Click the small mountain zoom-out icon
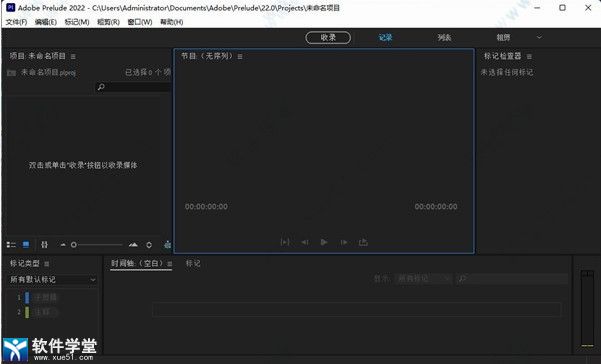 tap(63, 245)
